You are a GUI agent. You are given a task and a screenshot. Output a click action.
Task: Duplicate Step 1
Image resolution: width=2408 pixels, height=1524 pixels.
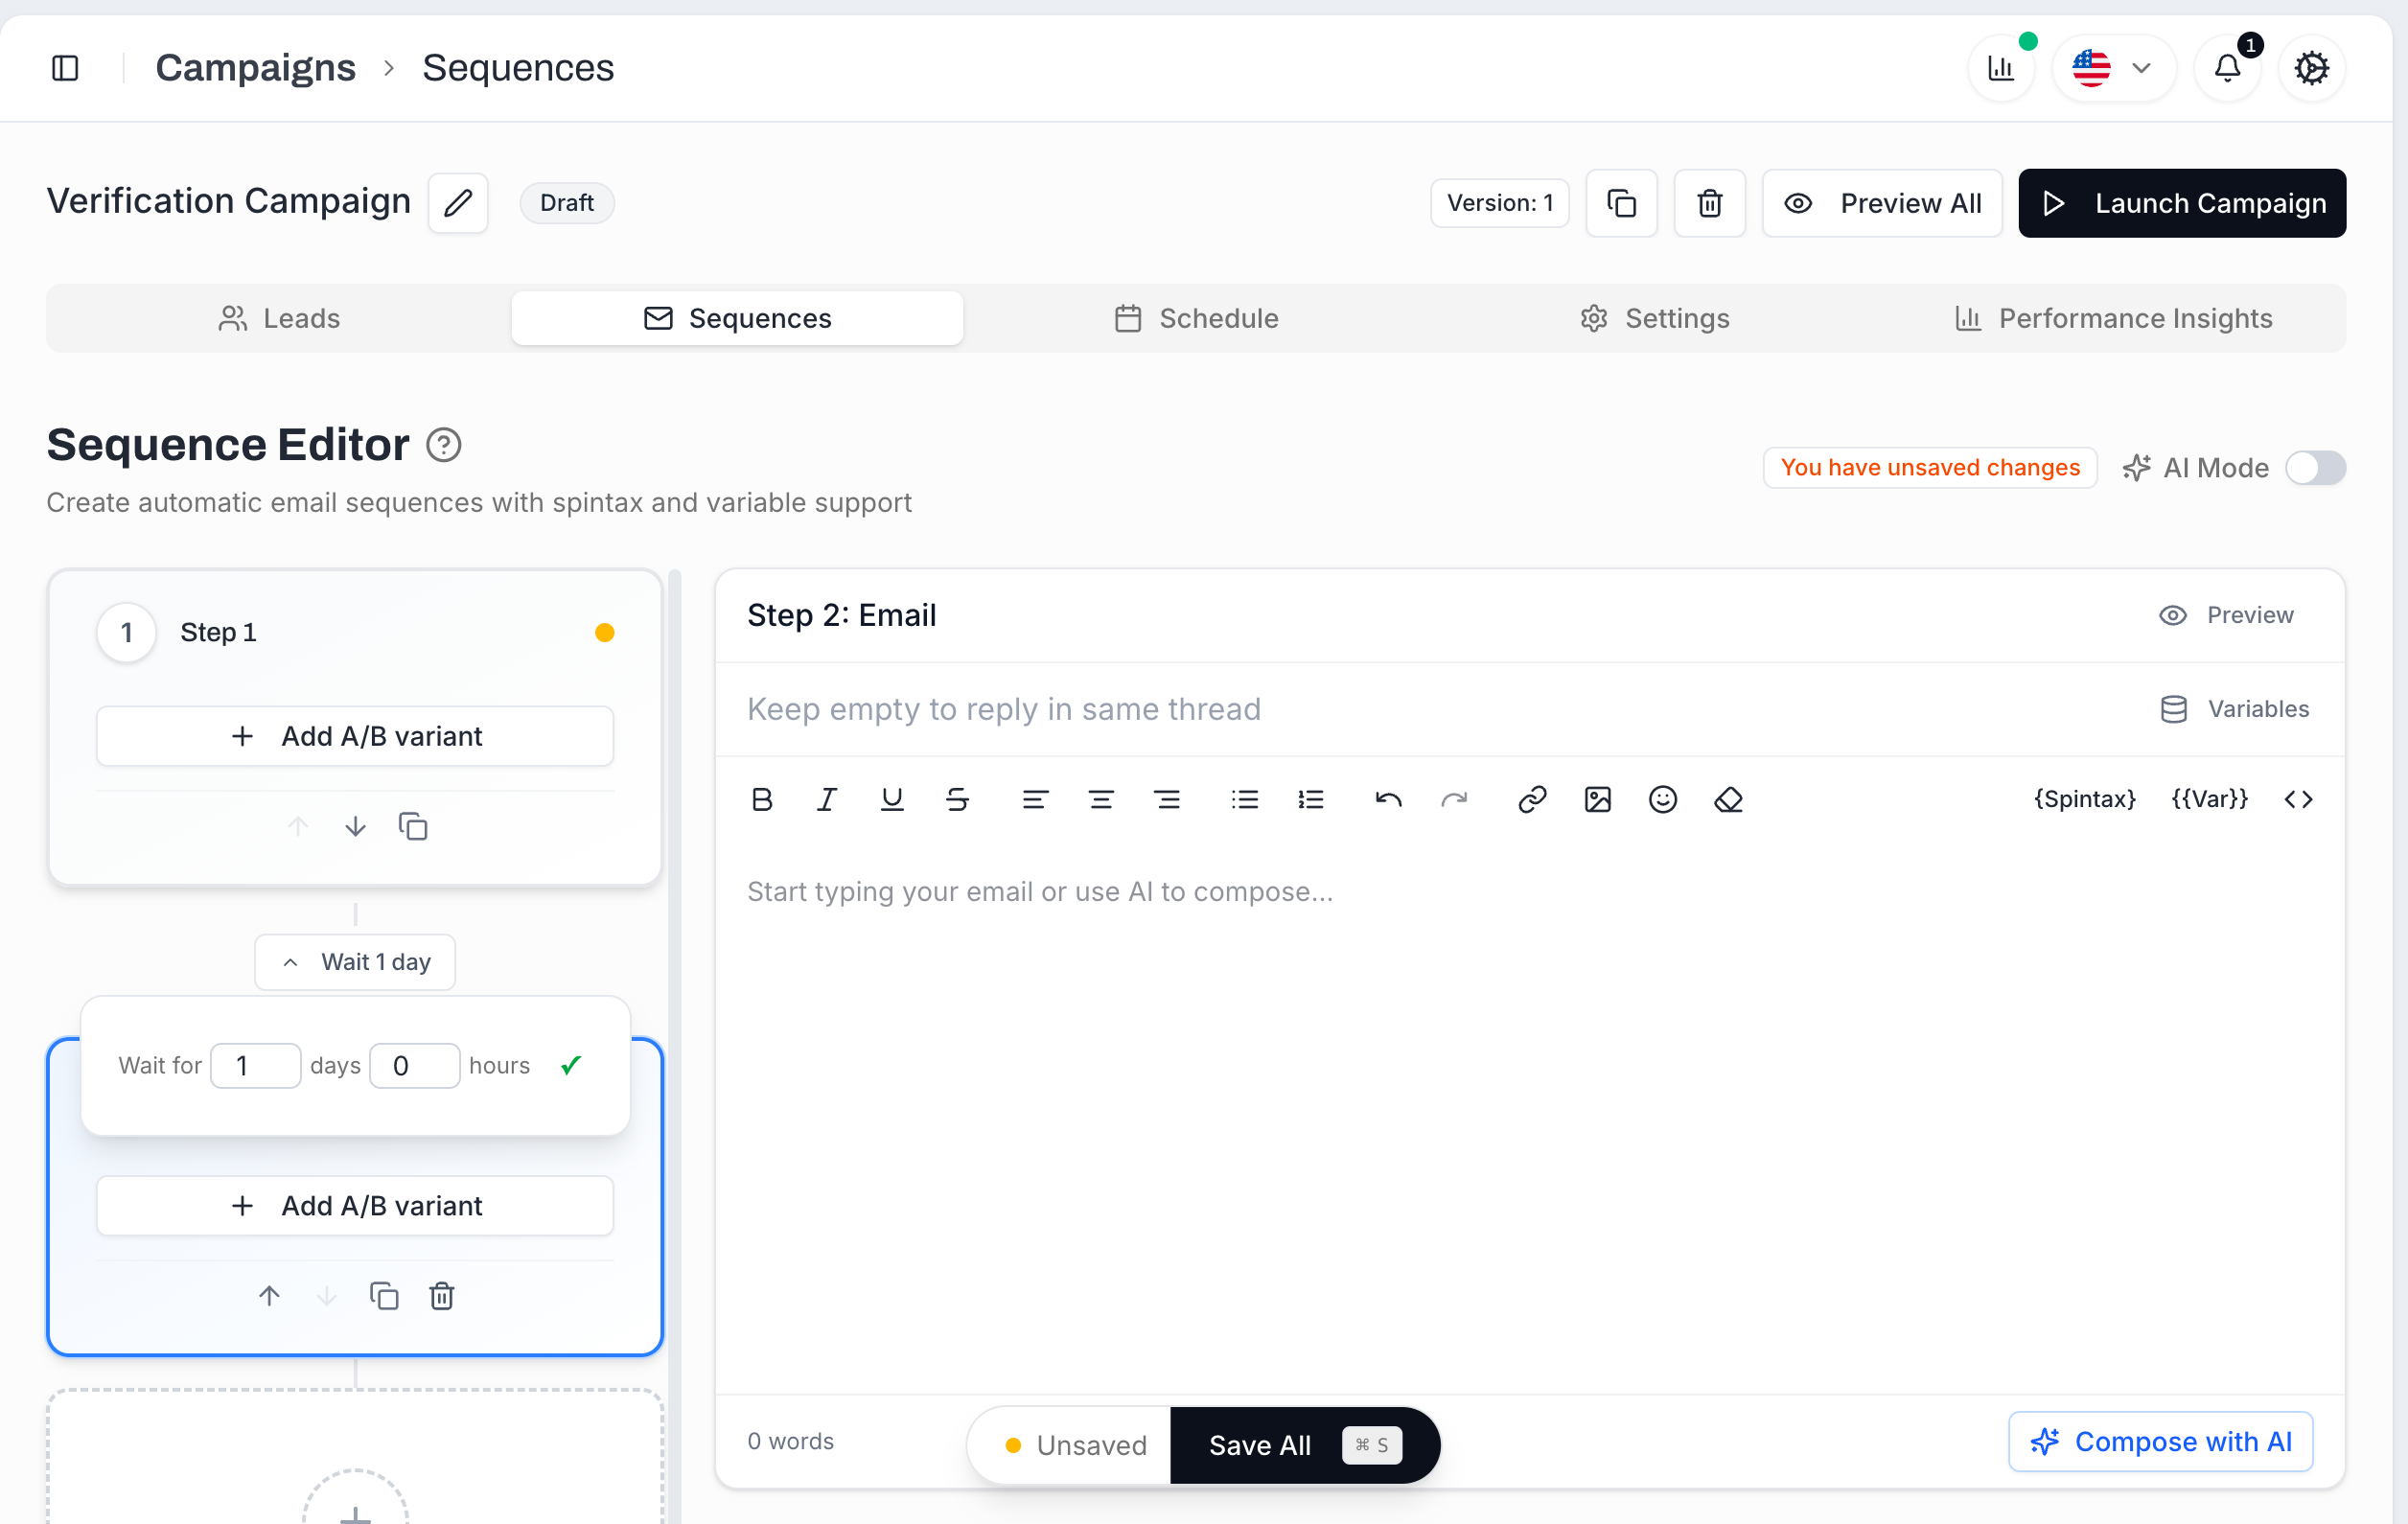pyautogui.click(x=413, y=827)
